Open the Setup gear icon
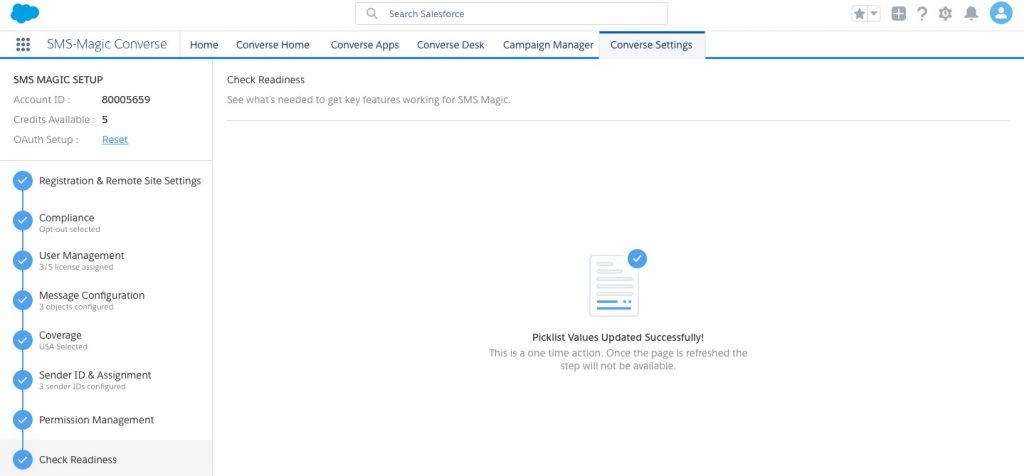Image resolution: width=1024 pixels, height=476 pixels. pyautogui.click(x=945, y=14)
